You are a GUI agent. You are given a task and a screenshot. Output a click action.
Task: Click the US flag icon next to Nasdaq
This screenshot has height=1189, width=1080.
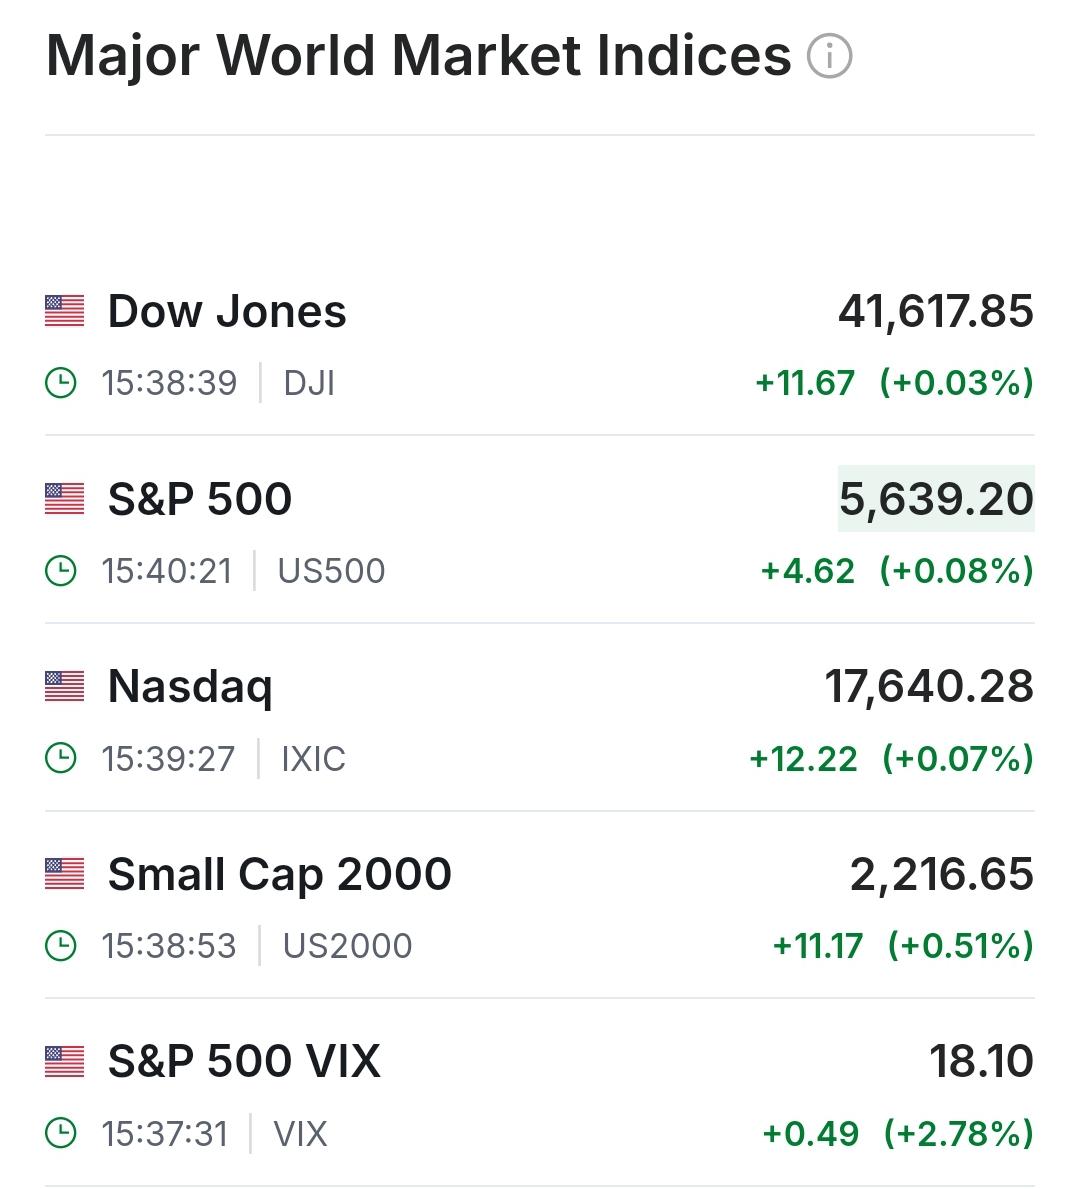point(65,686)
